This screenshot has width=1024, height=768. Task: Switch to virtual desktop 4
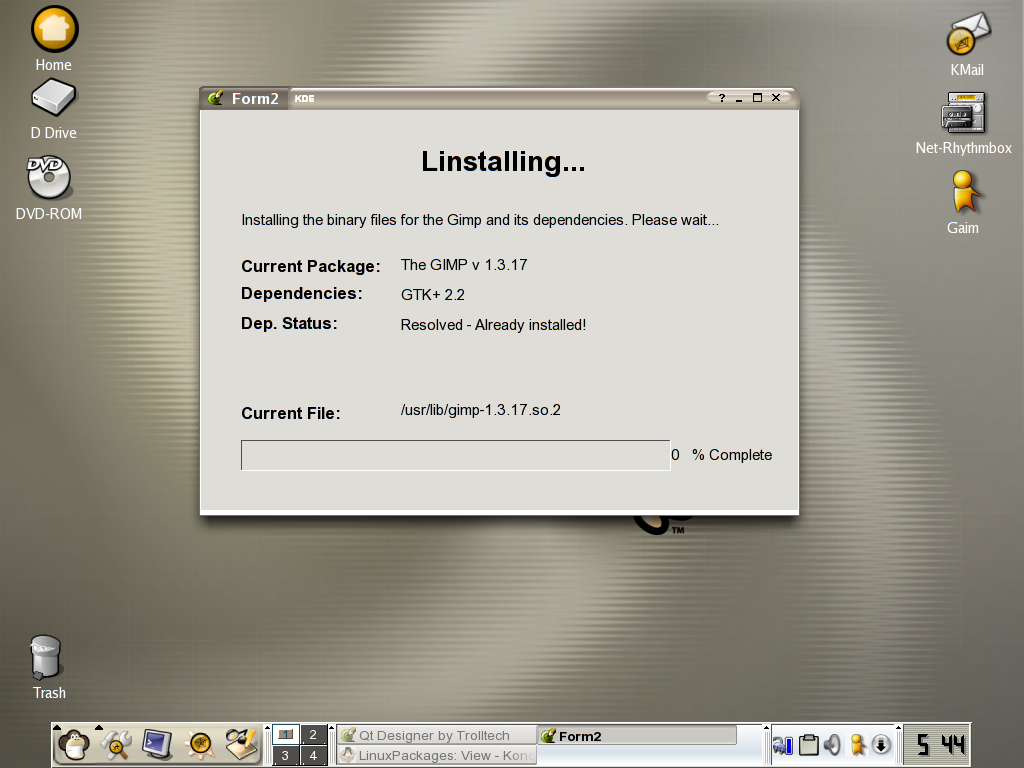(313, 756)
